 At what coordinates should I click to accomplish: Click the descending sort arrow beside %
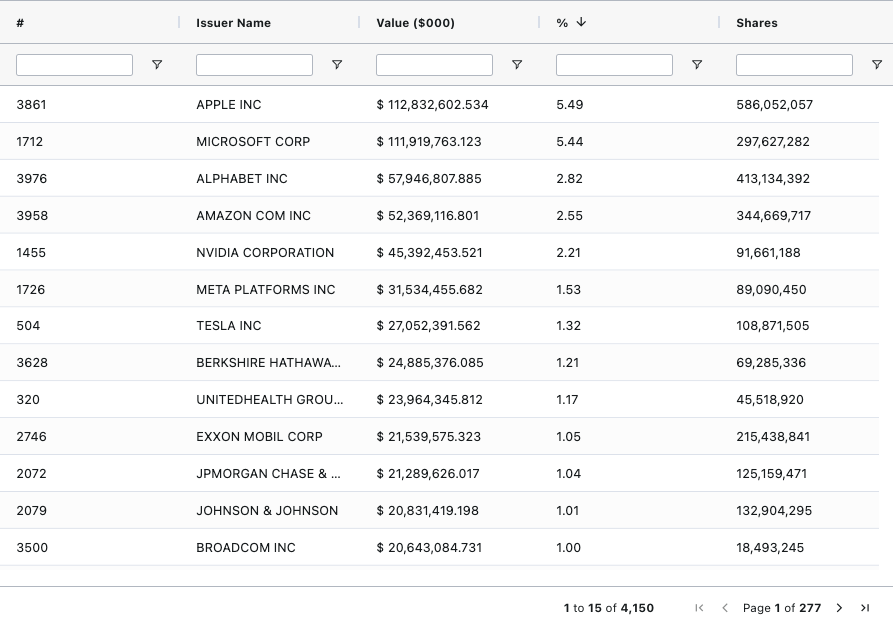coord(581,22)
